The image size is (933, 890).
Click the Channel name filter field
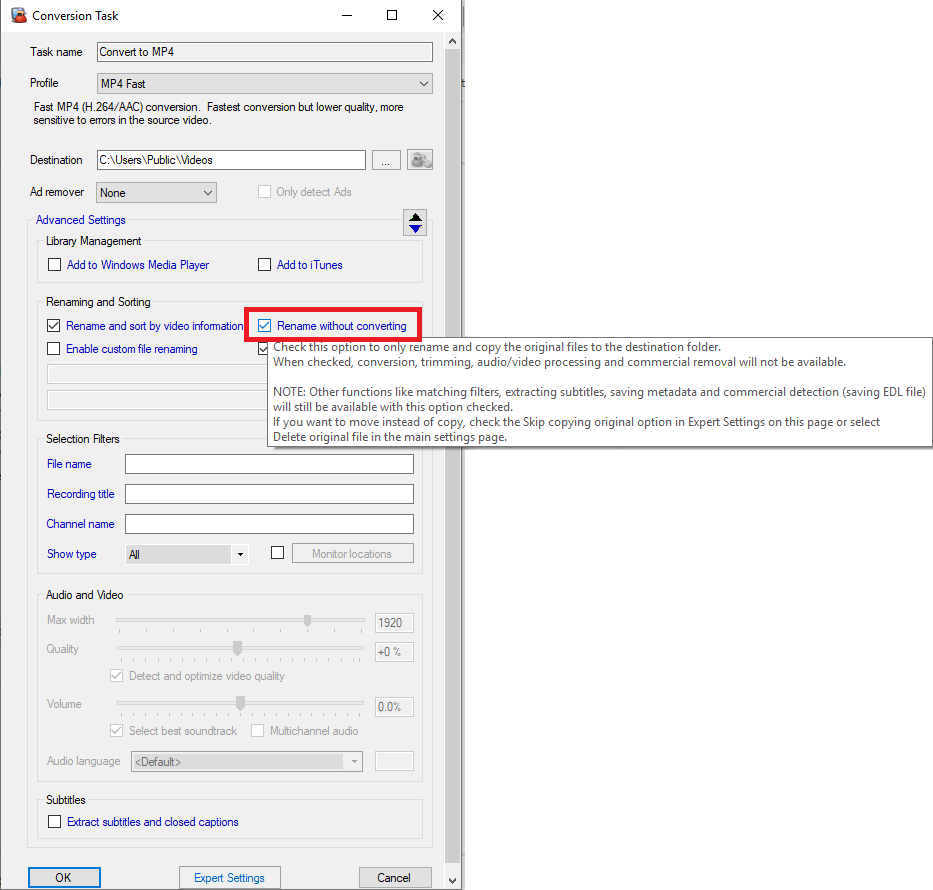pos(270,524)
